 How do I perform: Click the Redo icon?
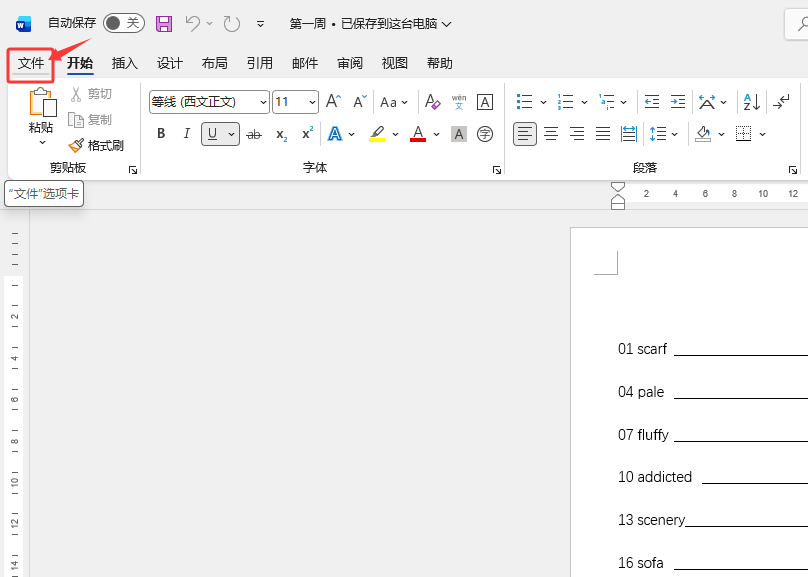[x=232, y=24]
